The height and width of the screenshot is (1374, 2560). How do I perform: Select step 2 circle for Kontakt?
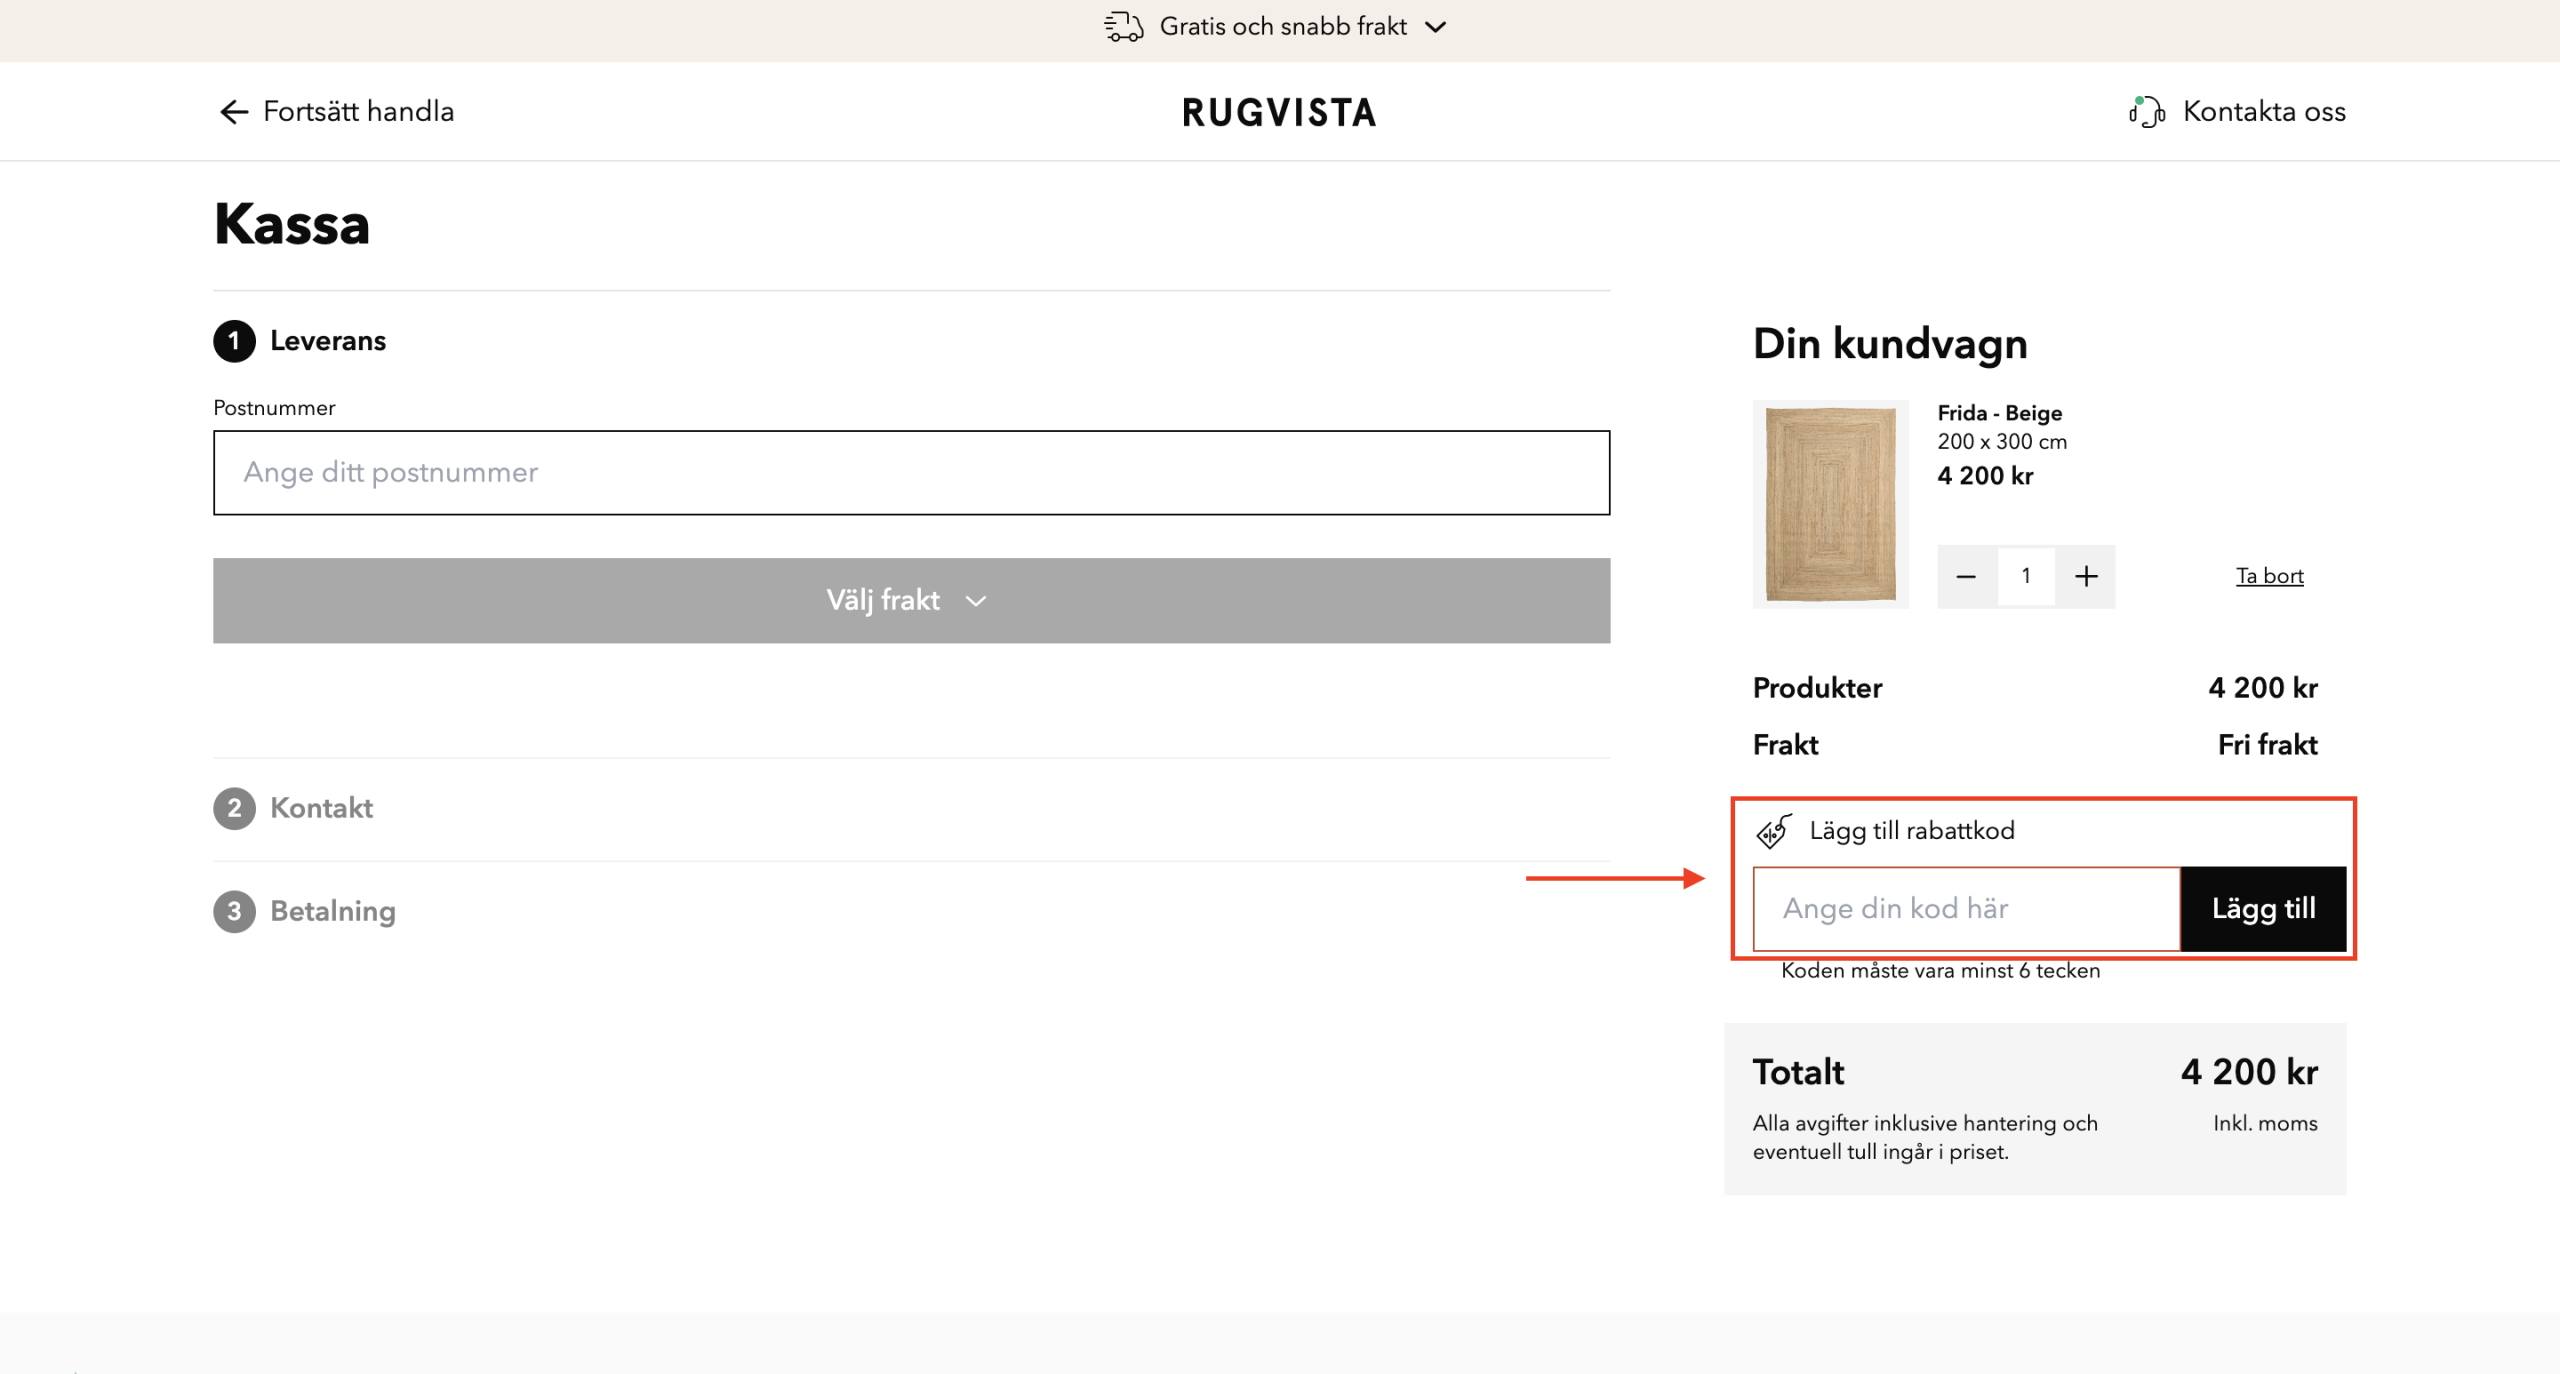coord(234,808)
